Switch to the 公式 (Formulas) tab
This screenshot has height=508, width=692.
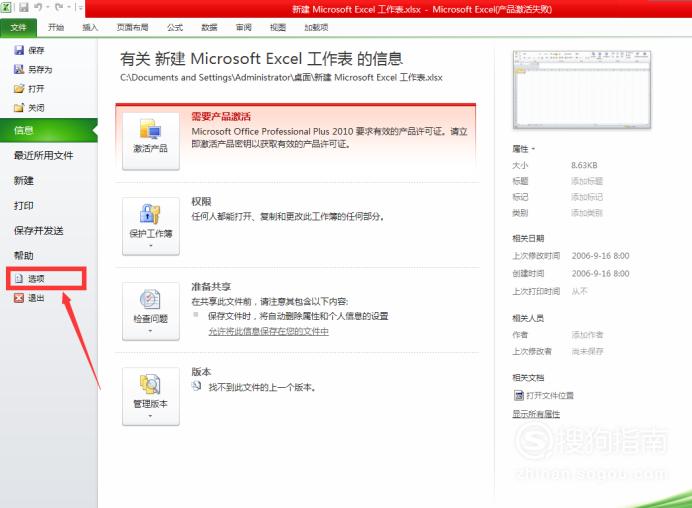(175, 27)
